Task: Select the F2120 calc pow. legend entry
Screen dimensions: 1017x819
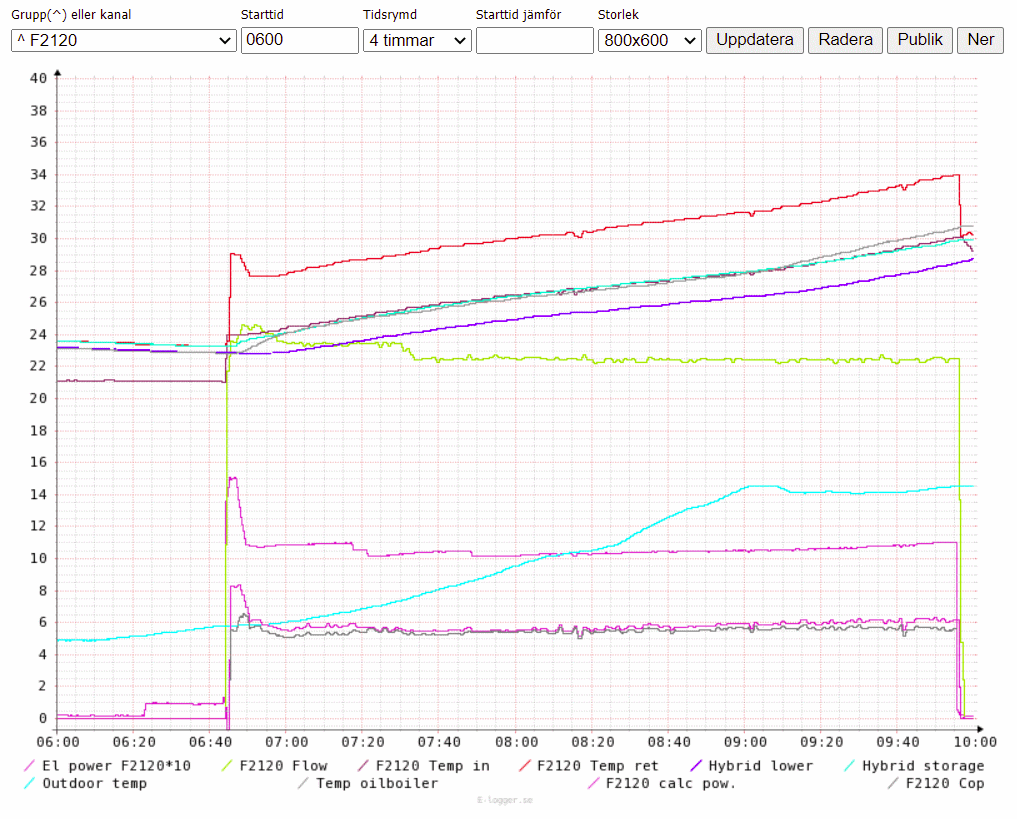Action: click(x=670, y=783)
